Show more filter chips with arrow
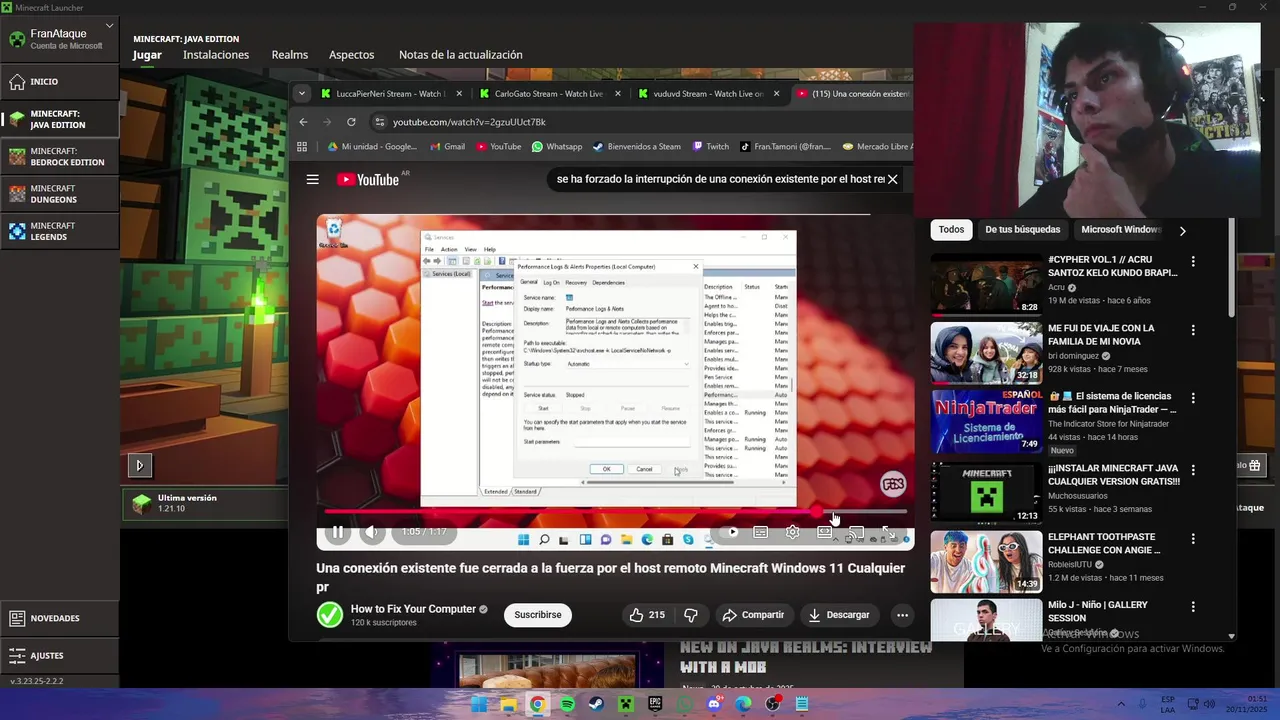 [x=1182, y=231]
